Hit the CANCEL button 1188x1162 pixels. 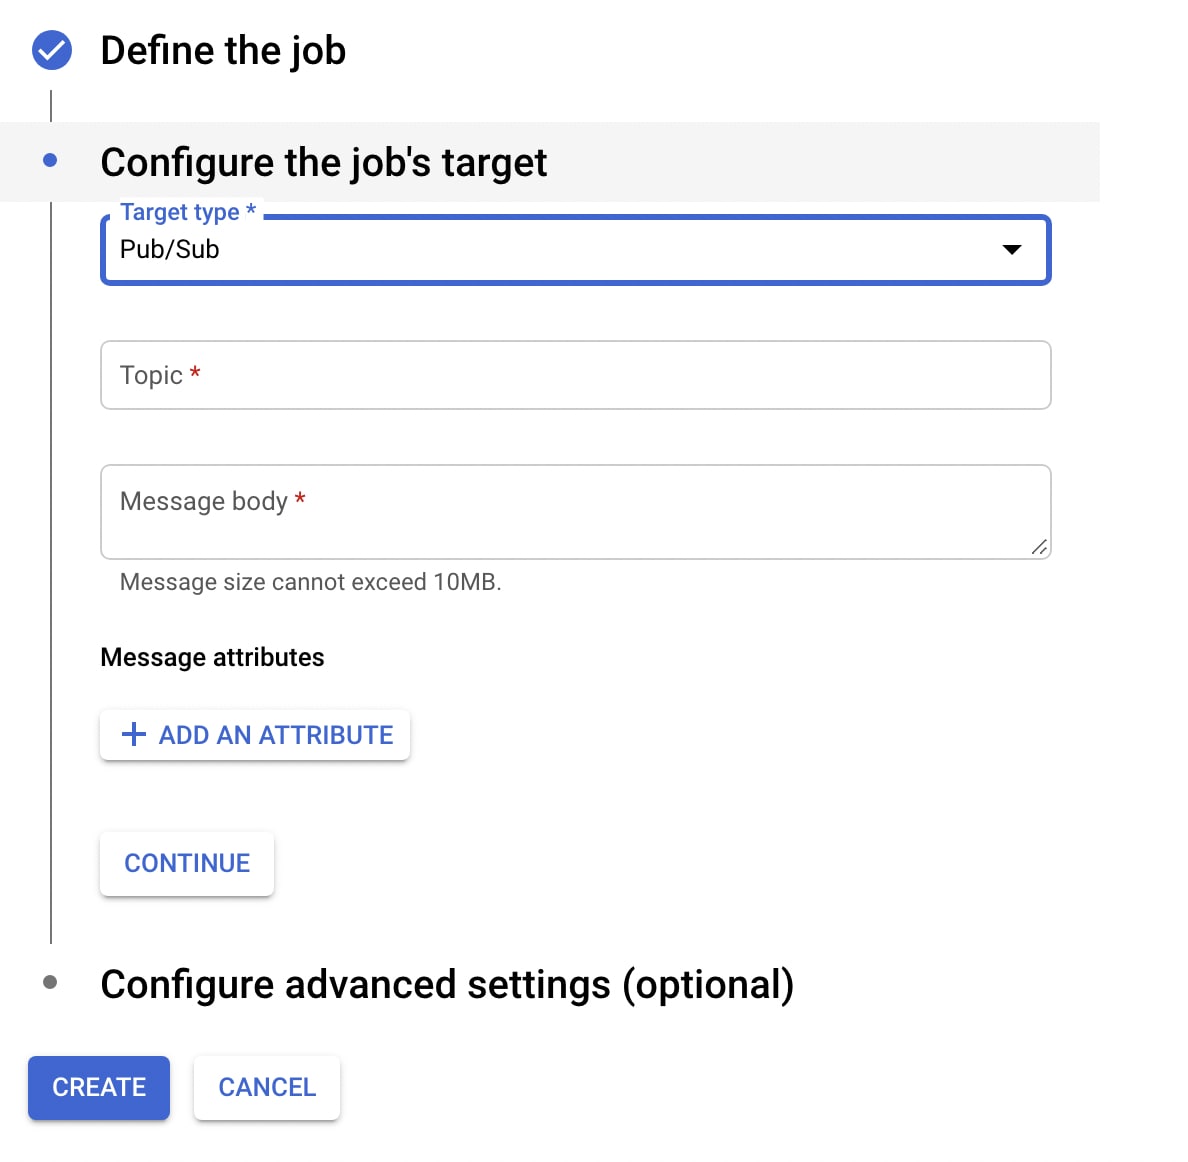267,1087
